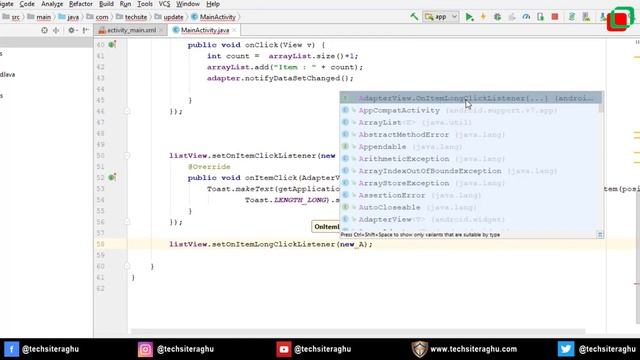Hide the project tool window
The image size is (640, 360).
point(85,30)
